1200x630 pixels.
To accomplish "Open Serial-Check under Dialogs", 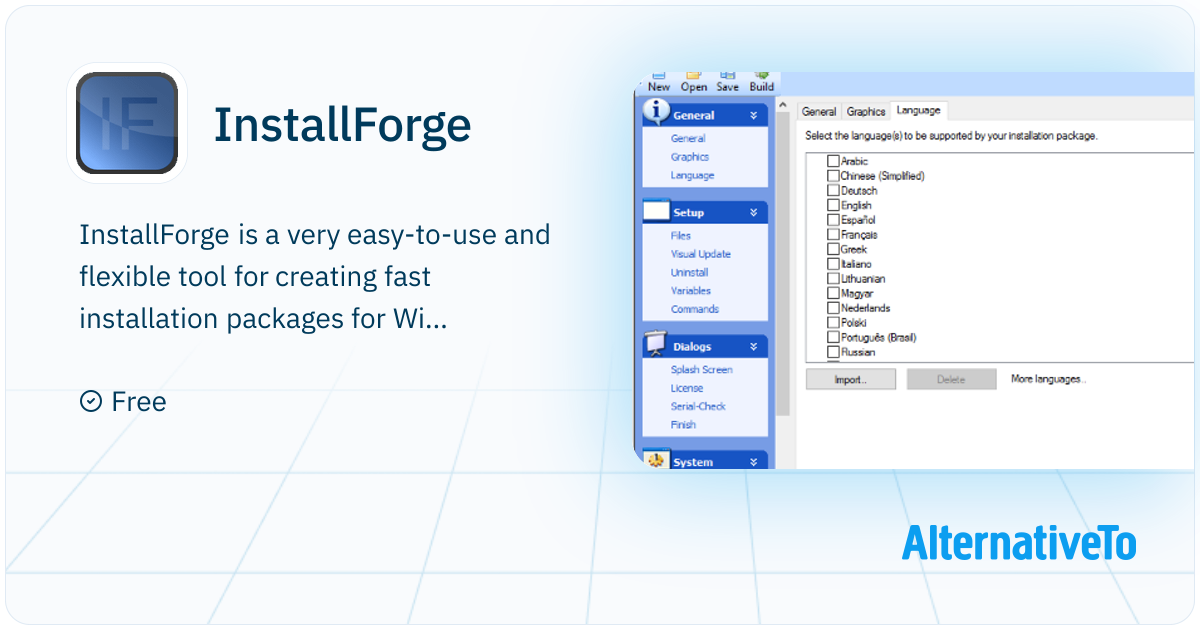I will 698,406.
